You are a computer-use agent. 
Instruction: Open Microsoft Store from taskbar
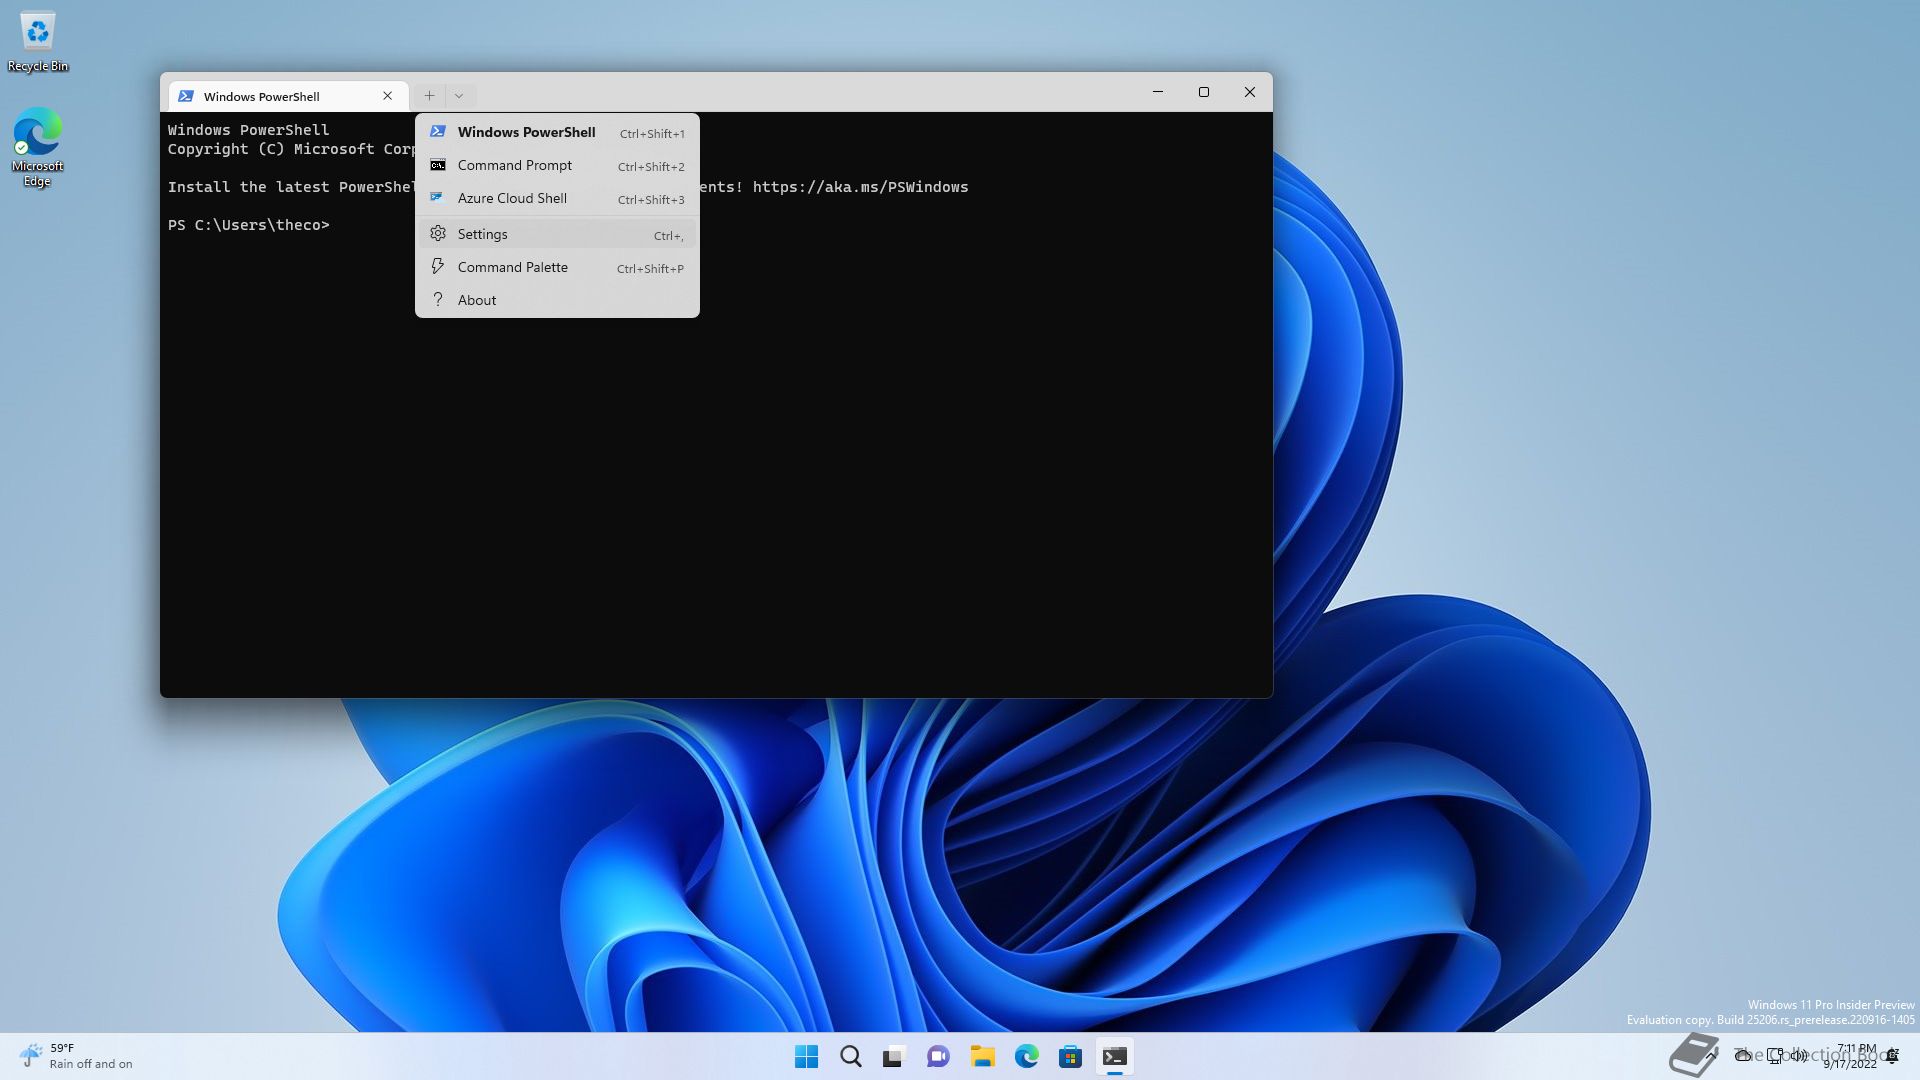[x=1070, y=1056]
